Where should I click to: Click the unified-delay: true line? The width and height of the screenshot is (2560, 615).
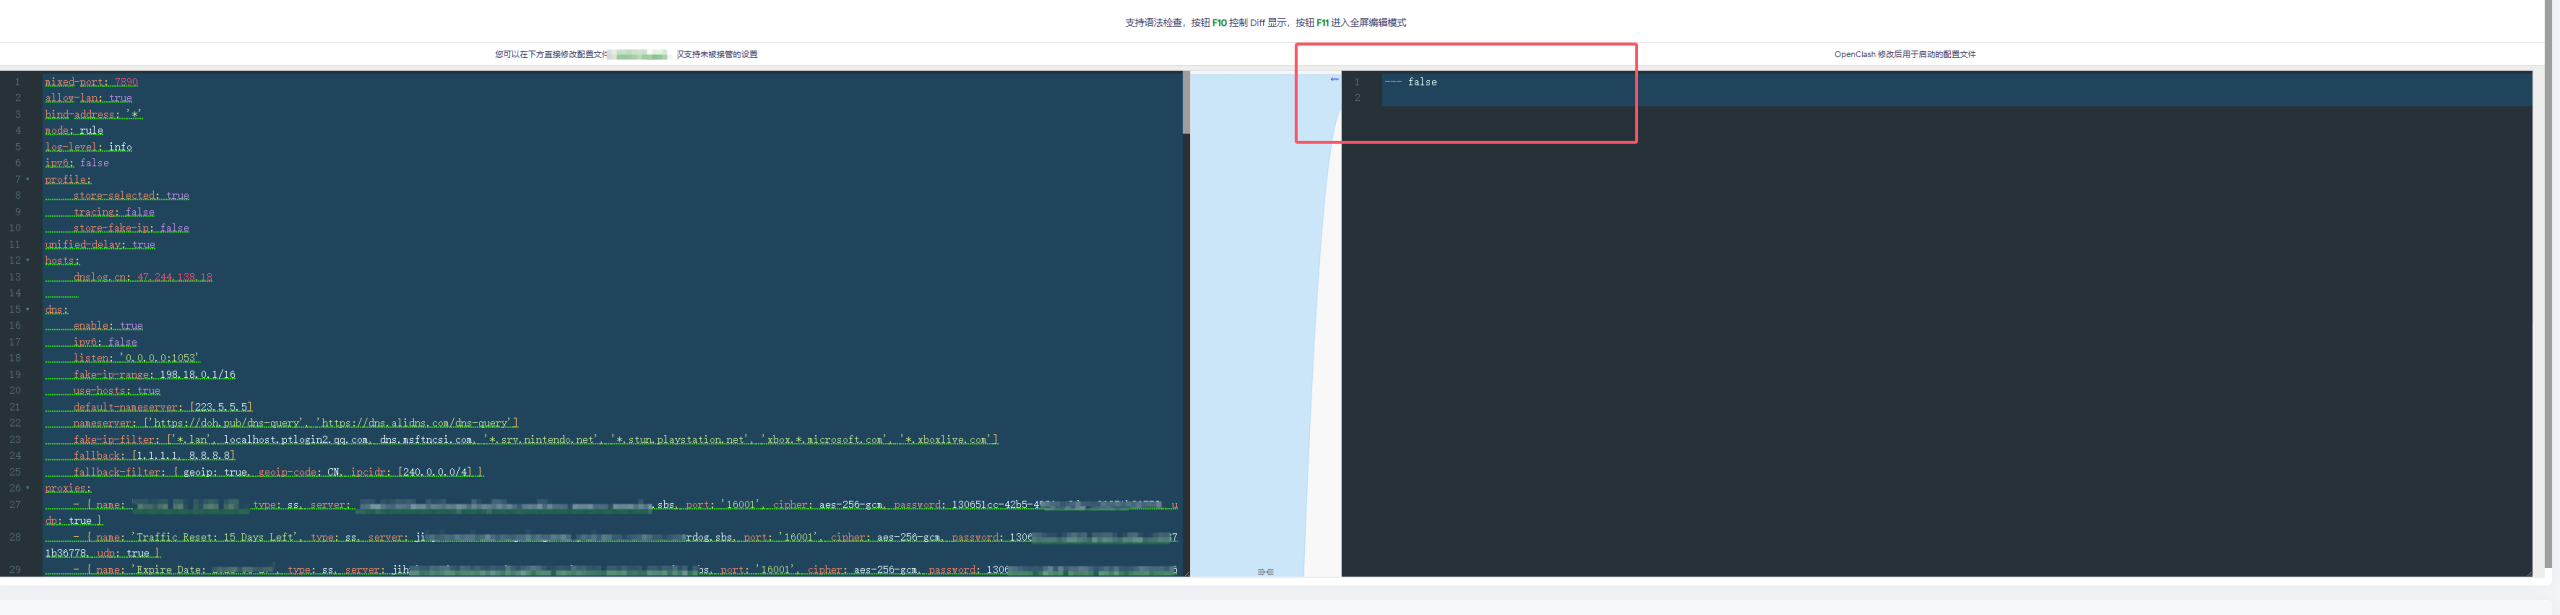tap(100, 245)
